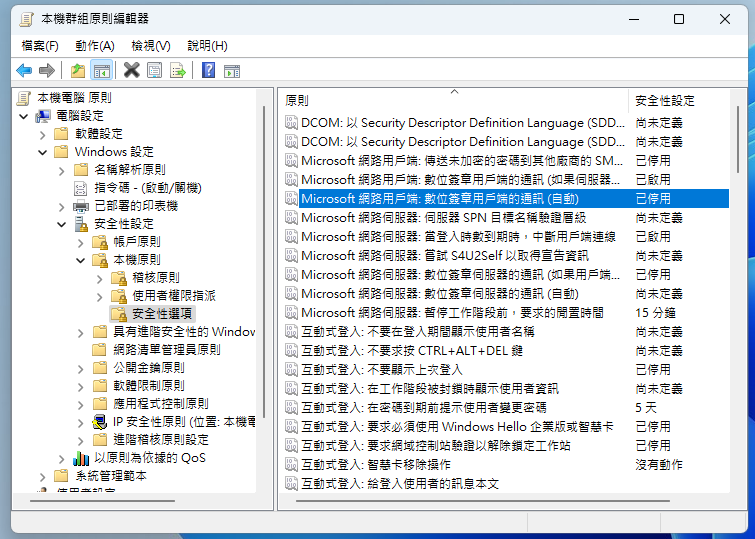Click the policy icon beside 互動式登入: 智慧卡移除操作

(x=291, y=465)
